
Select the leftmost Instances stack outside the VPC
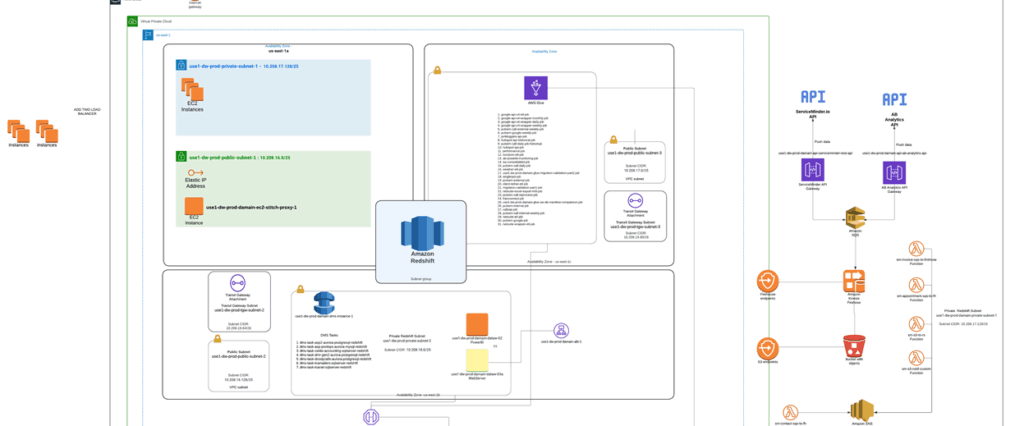click(x=18, y=131)
